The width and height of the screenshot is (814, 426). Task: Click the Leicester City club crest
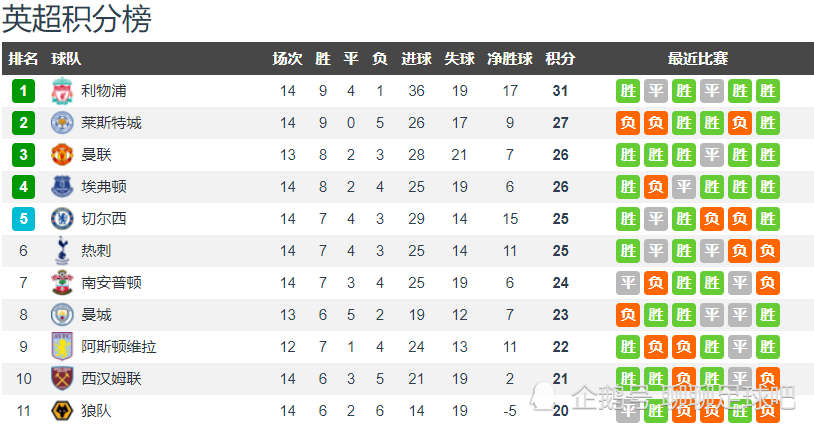point(62,123)
